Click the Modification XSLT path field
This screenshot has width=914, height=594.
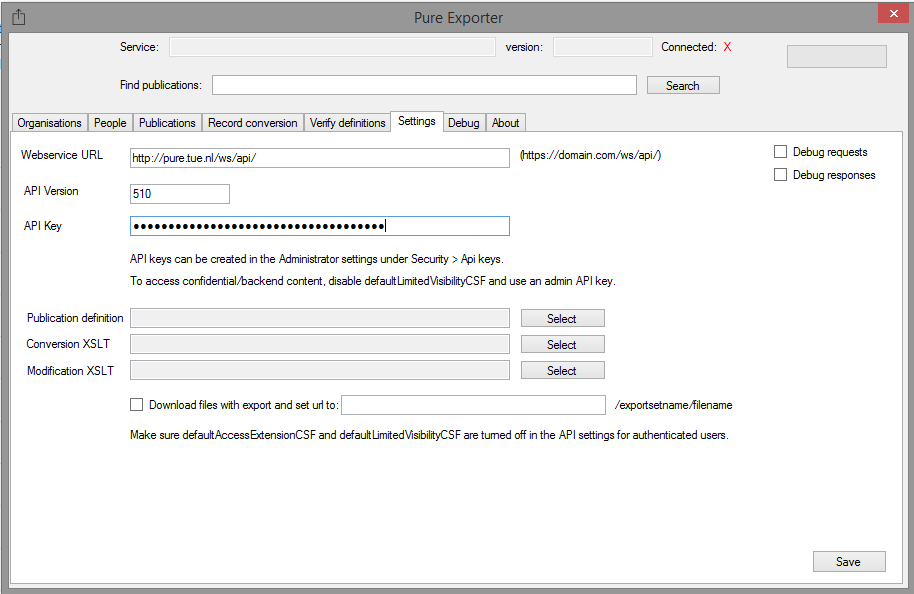pyautogui.click(x=319, y=370)
